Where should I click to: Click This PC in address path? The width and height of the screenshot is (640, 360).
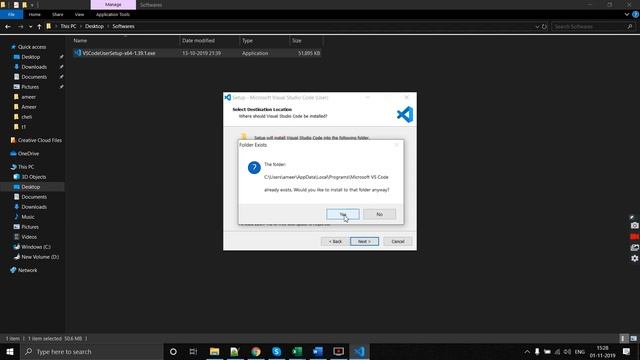[x=68, y=26]
